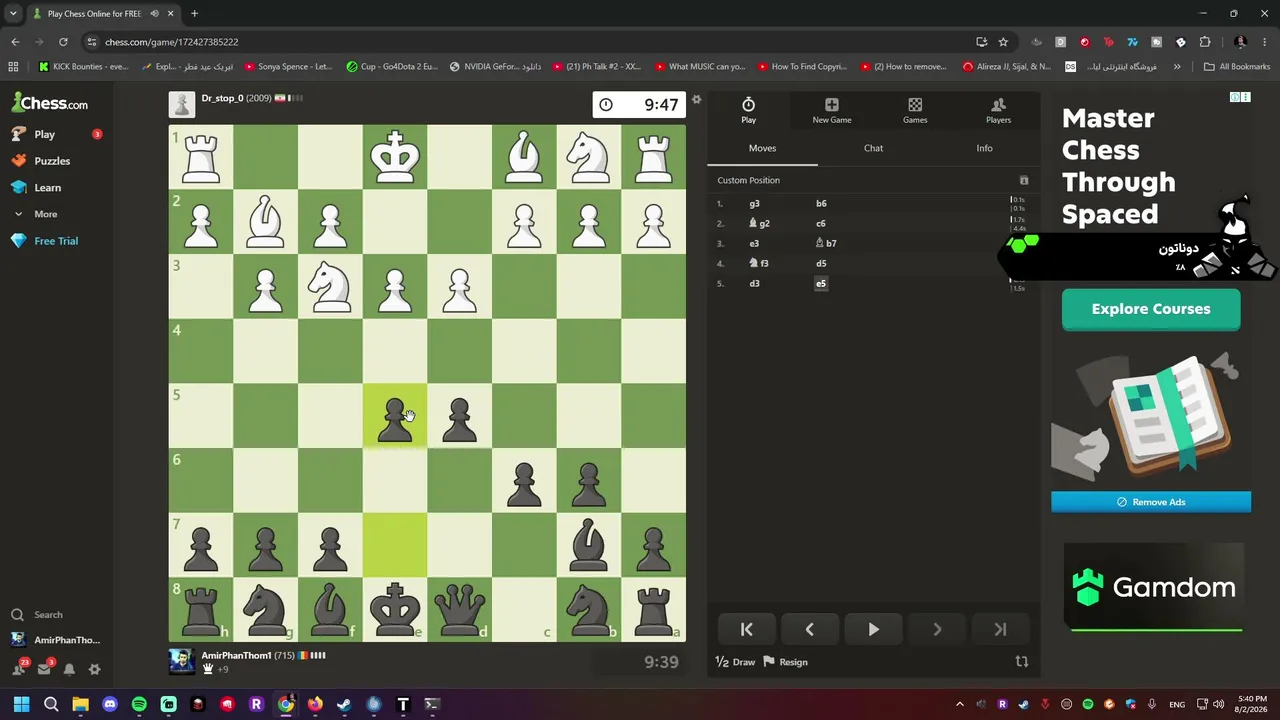
Task: Select move b6 in the move list
Action: pos(821,204)
